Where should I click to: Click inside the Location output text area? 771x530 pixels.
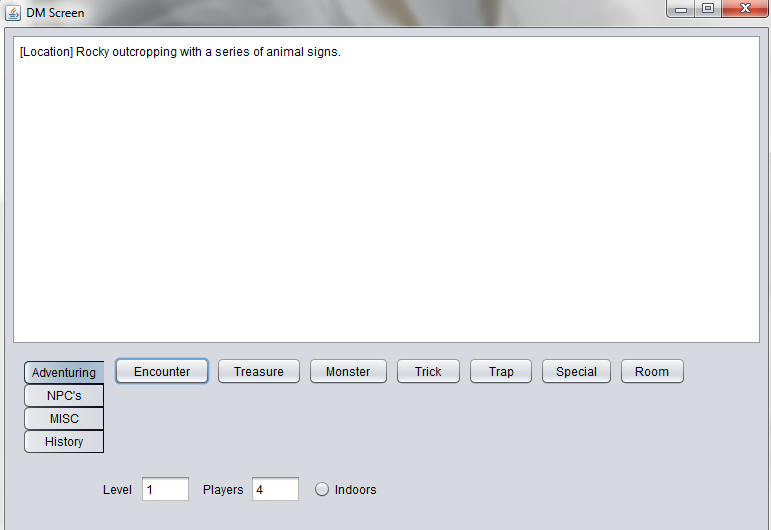coord(386,189)
